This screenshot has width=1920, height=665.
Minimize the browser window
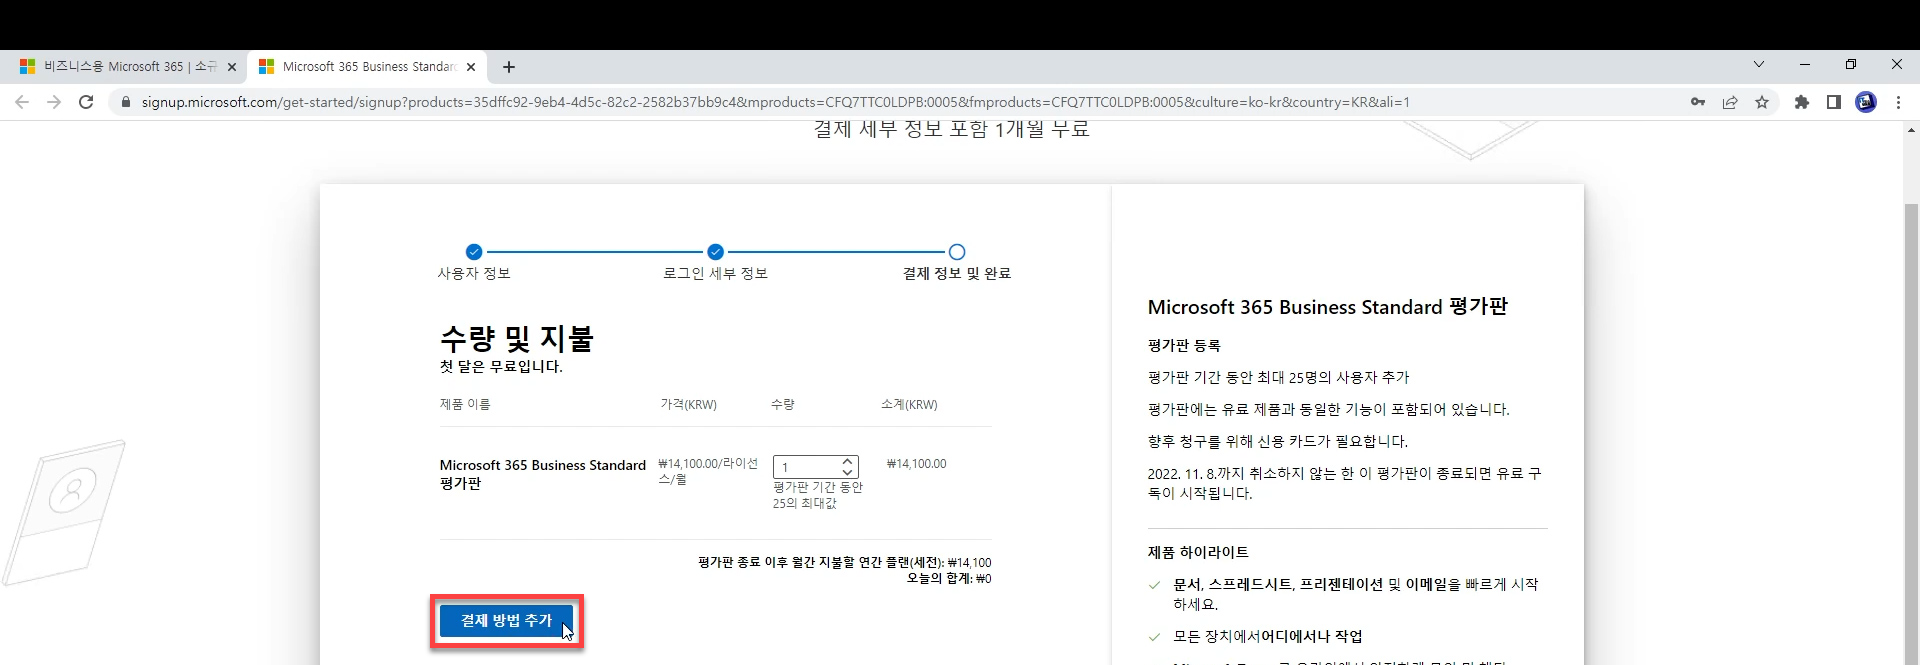(1805, 64)
